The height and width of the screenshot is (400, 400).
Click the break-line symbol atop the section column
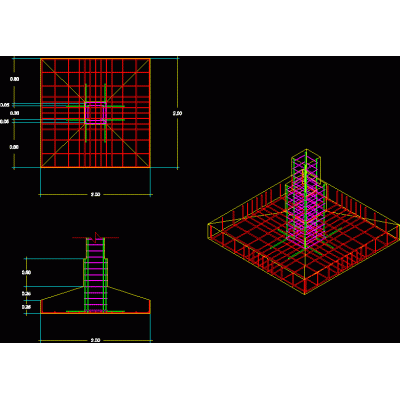(96, 237)
